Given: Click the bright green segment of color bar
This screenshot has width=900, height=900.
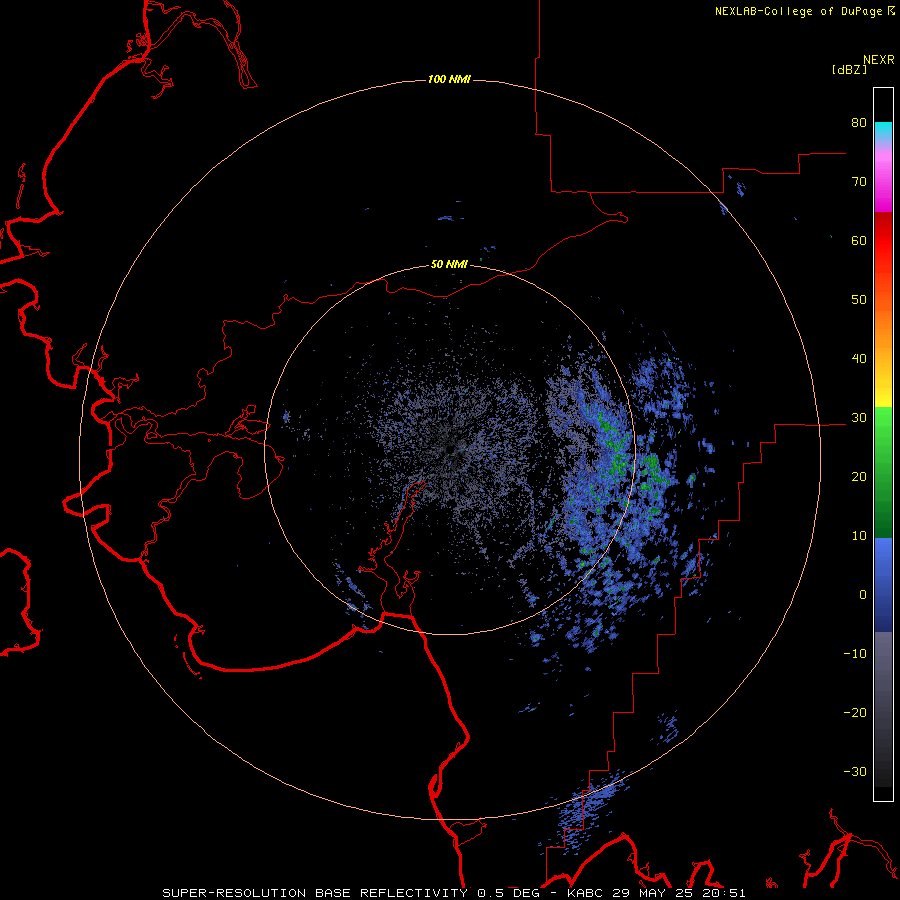Looking at the screenshot, I should [x=883, y=424].
